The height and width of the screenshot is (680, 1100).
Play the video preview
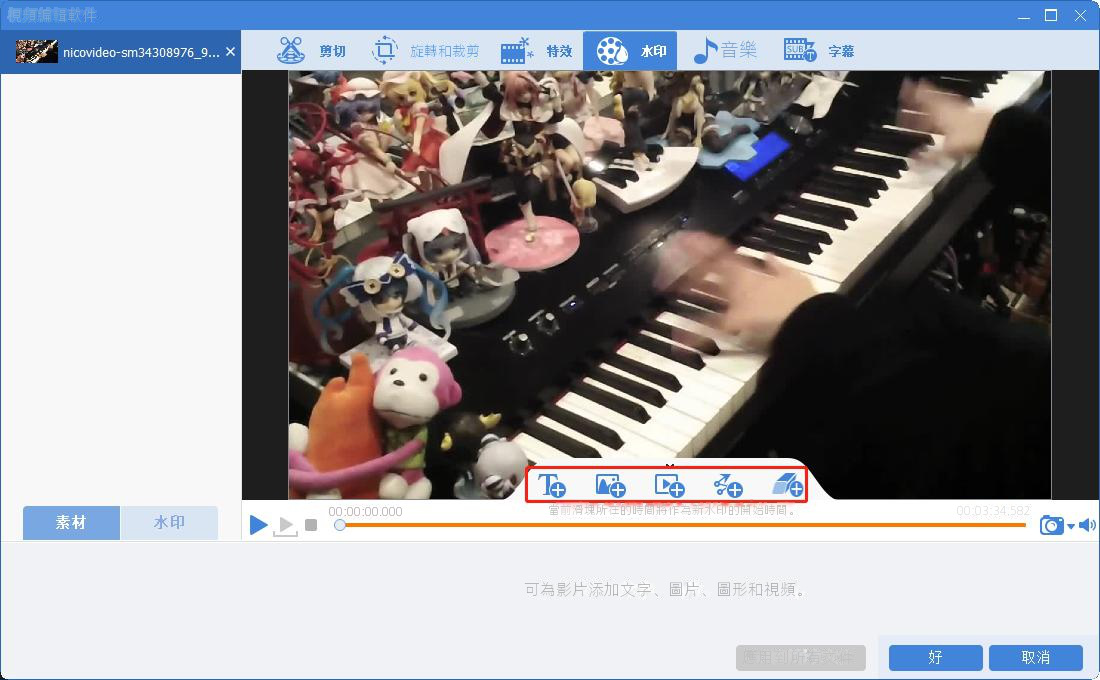pos(258,524)
